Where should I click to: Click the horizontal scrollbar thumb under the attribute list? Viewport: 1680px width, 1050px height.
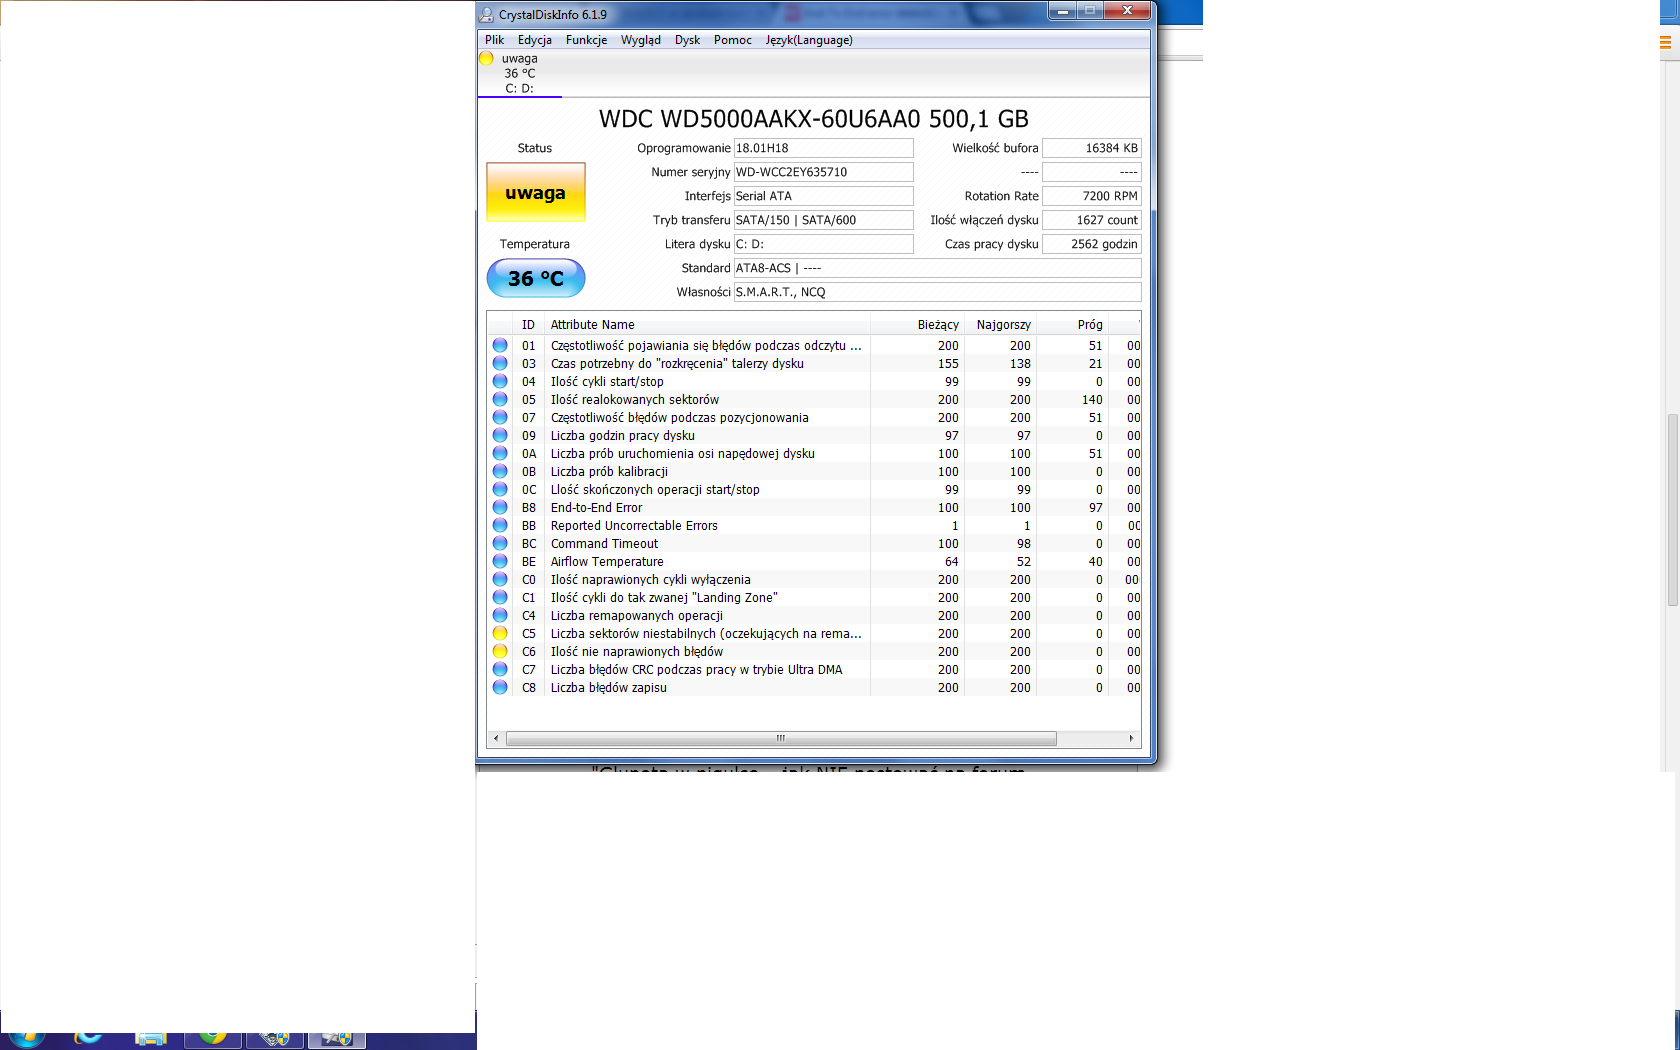coord(781,738)
